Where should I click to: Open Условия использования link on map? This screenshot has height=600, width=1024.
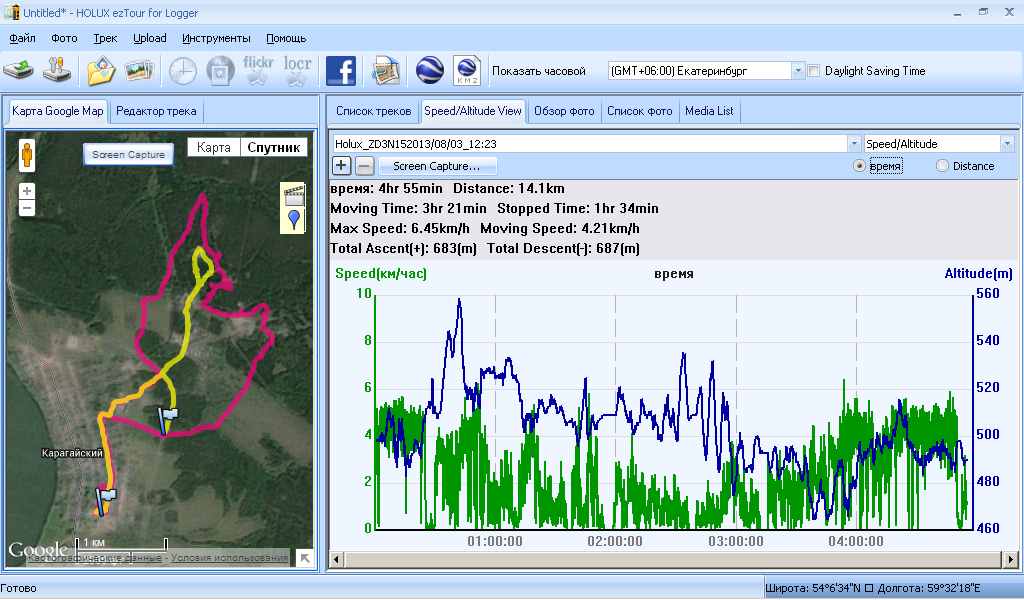pos(229,558)
